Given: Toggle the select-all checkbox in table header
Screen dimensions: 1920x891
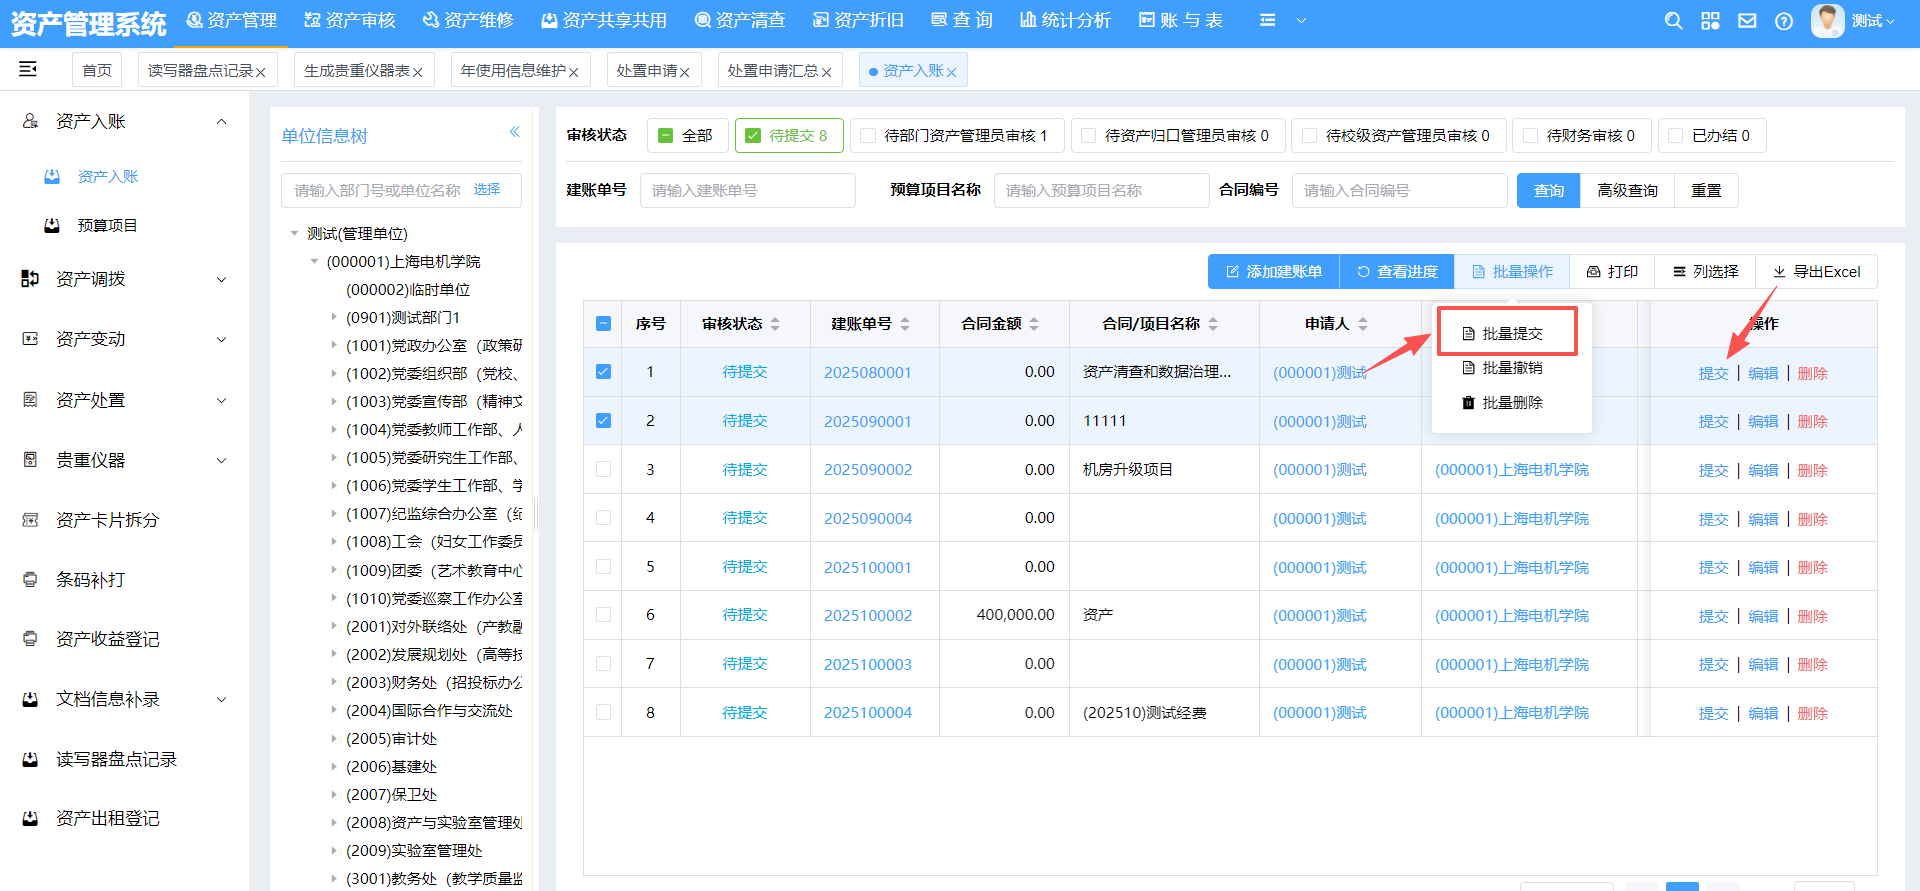Looking at the screenshot, I should tap(603, 324).
